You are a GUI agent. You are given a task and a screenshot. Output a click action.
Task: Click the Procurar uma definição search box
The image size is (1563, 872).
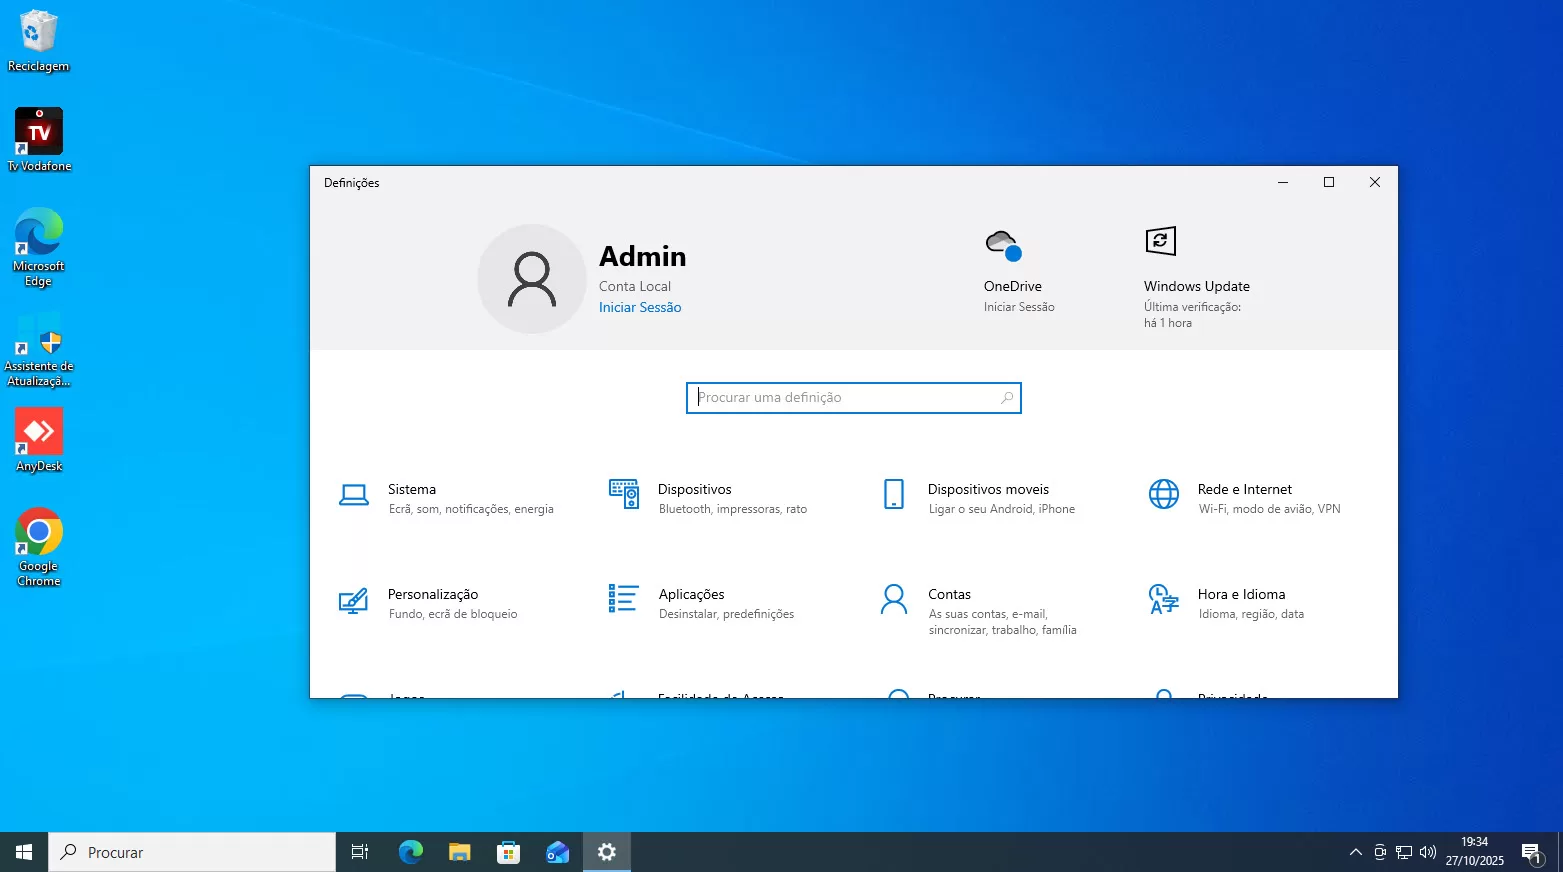click(x=852, y=397)
